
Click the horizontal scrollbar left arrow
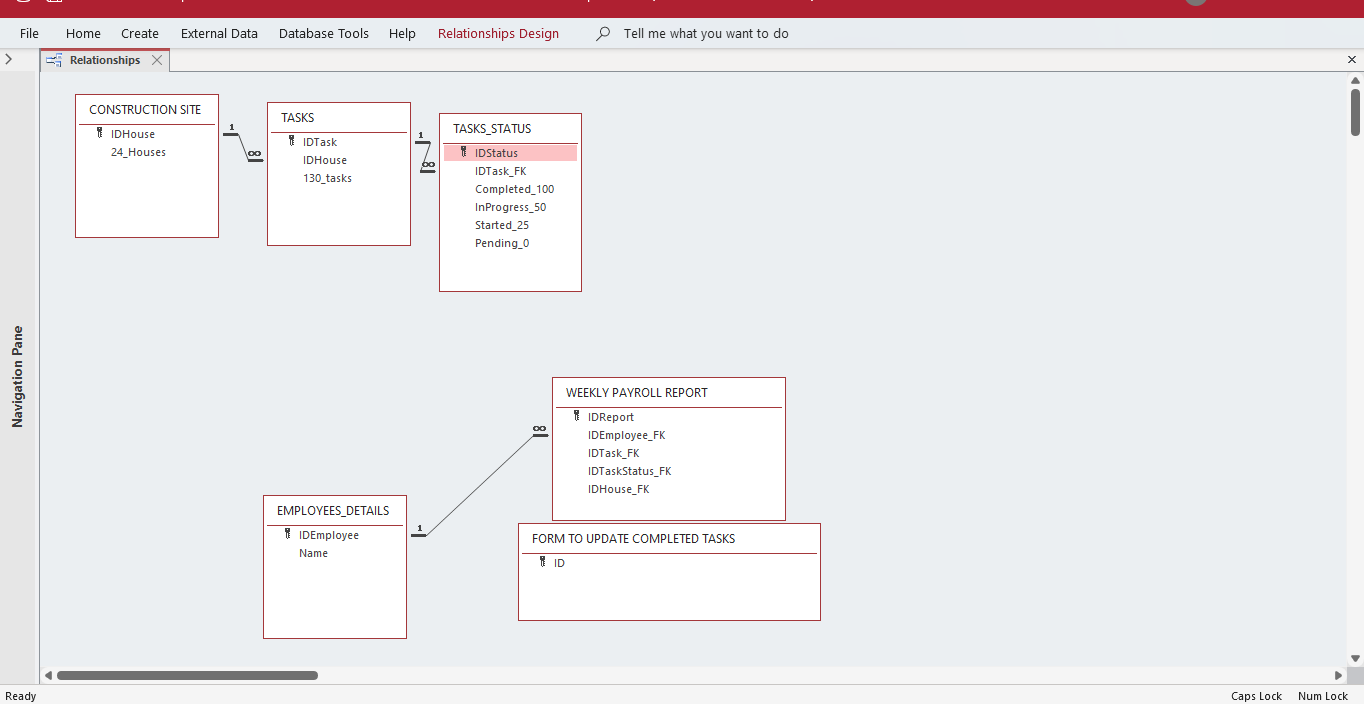click(48, 675)
